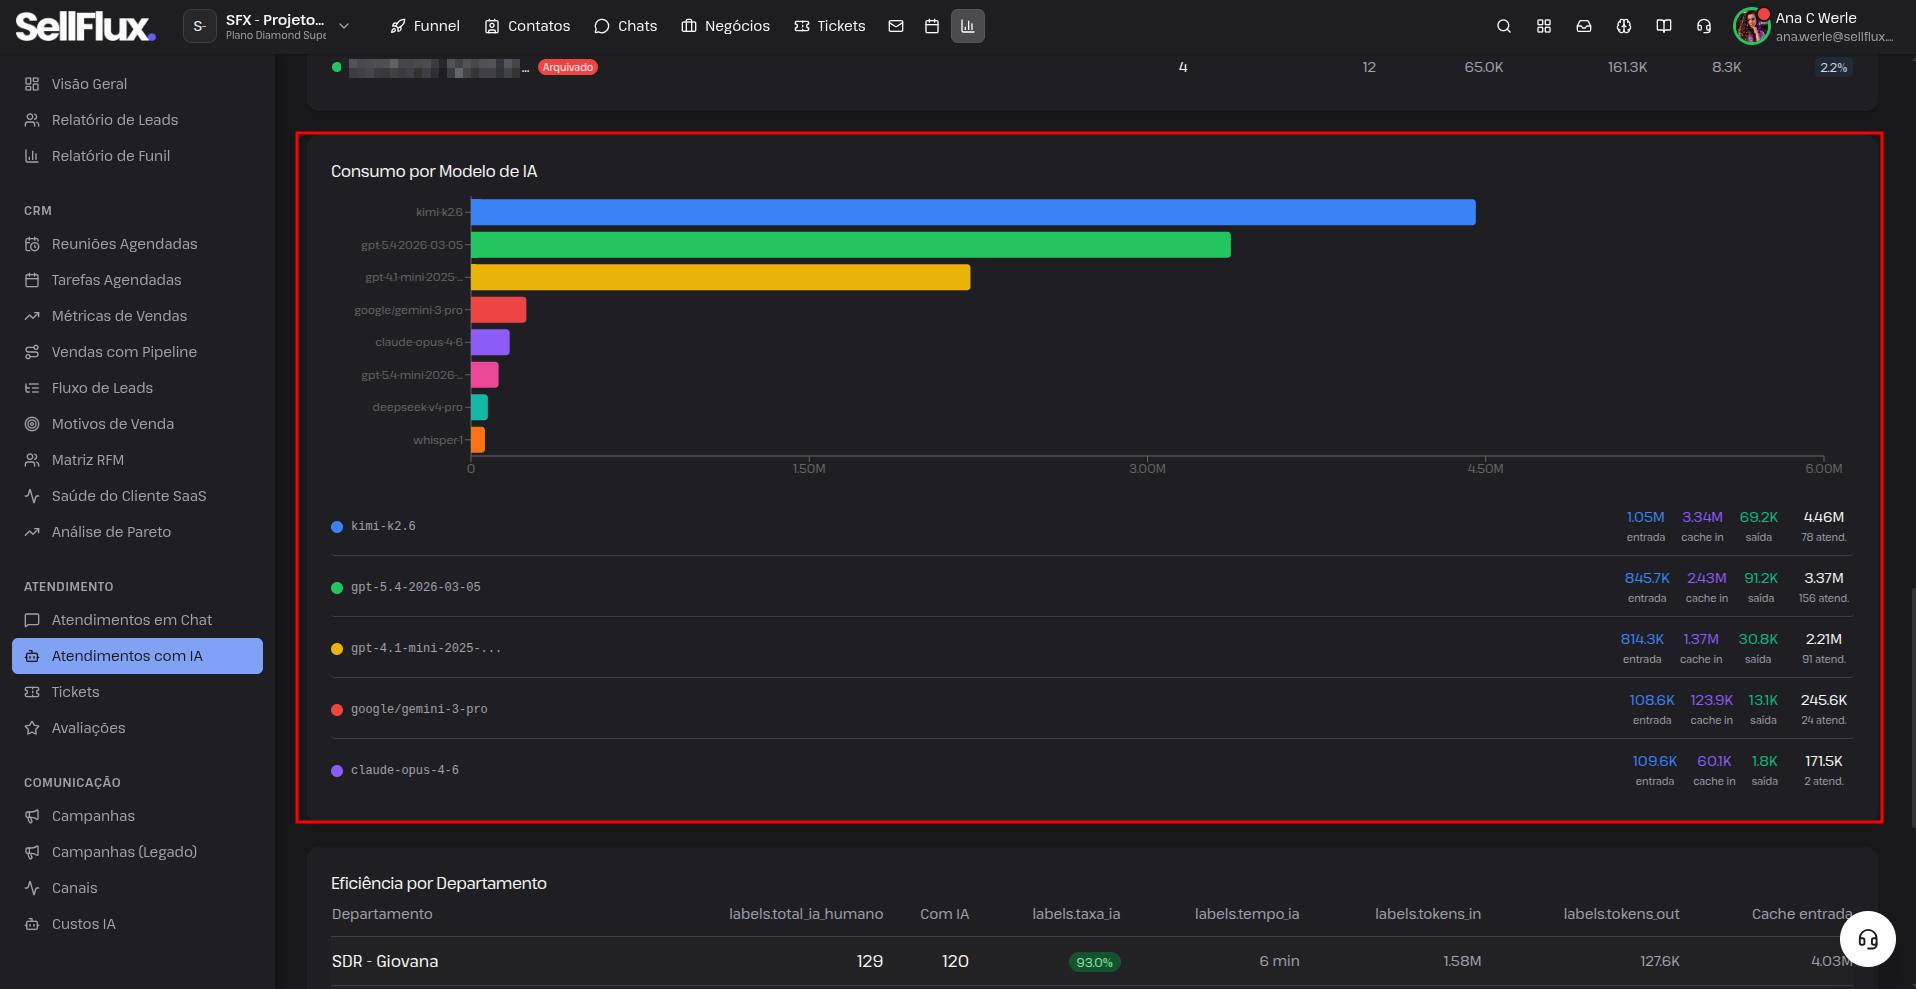Image resolution: width=1916 pixels, height=989 pixels.
Task: Open the book documentation icon in header
Action: click(x=1664, y=26)
